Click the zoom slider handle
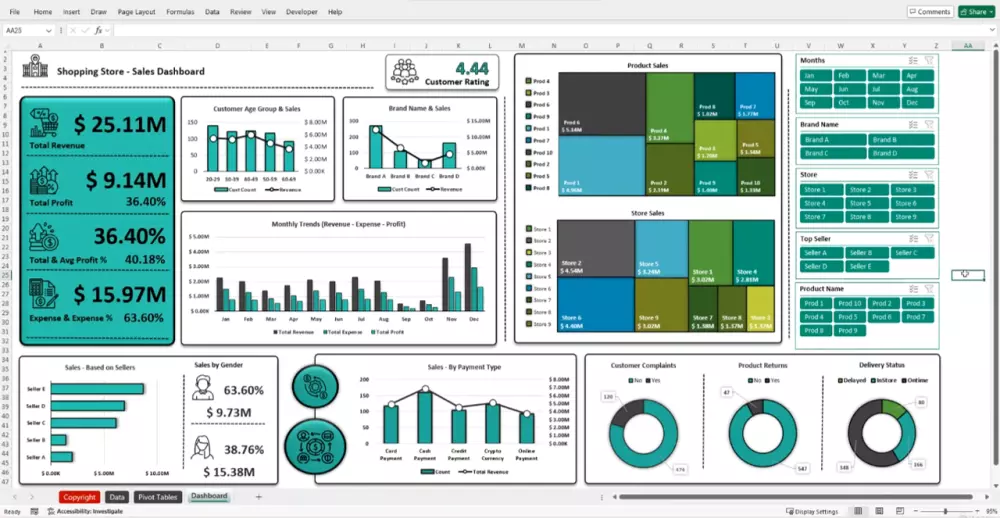Image resolution: width=1000 pixels, height=518 pixels. [945, 511]
